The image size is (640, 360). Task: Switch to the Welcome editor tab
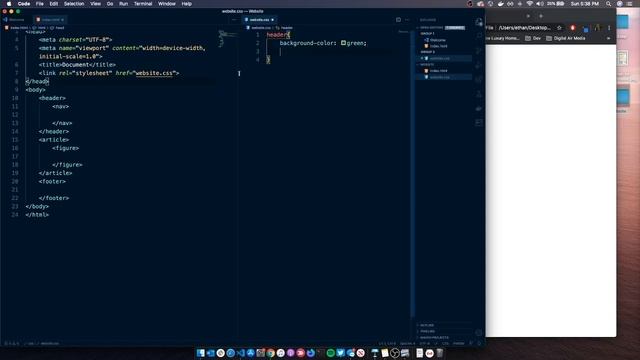pos(16,20)
